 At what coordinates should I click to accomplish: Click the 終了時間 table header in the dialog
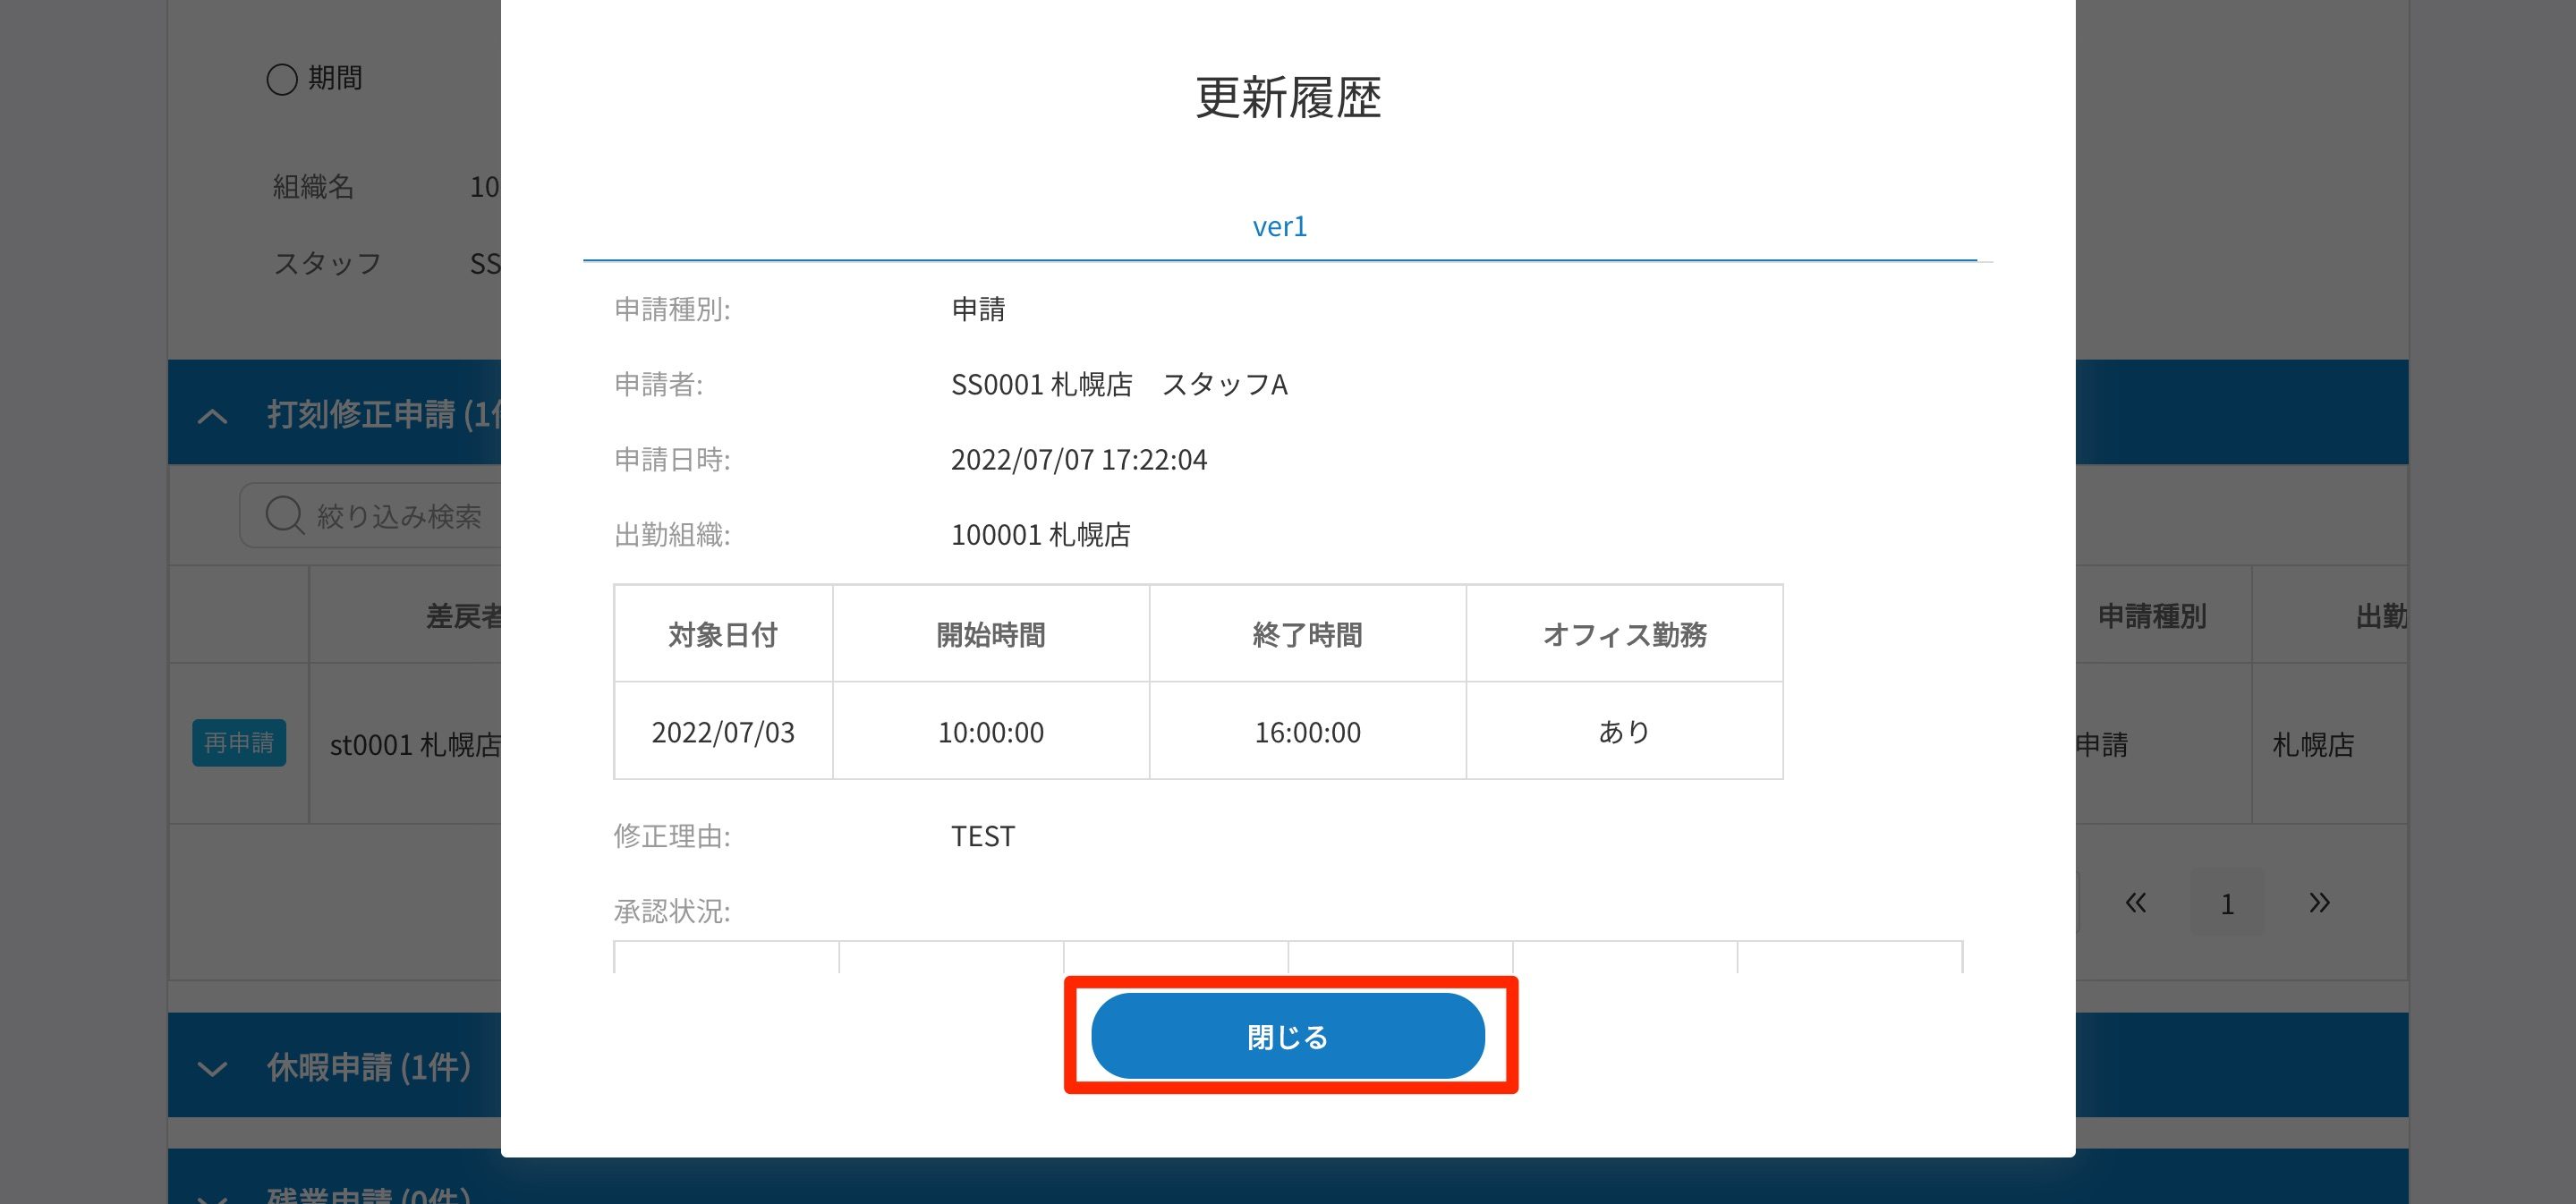click(x=1307, y=634)
